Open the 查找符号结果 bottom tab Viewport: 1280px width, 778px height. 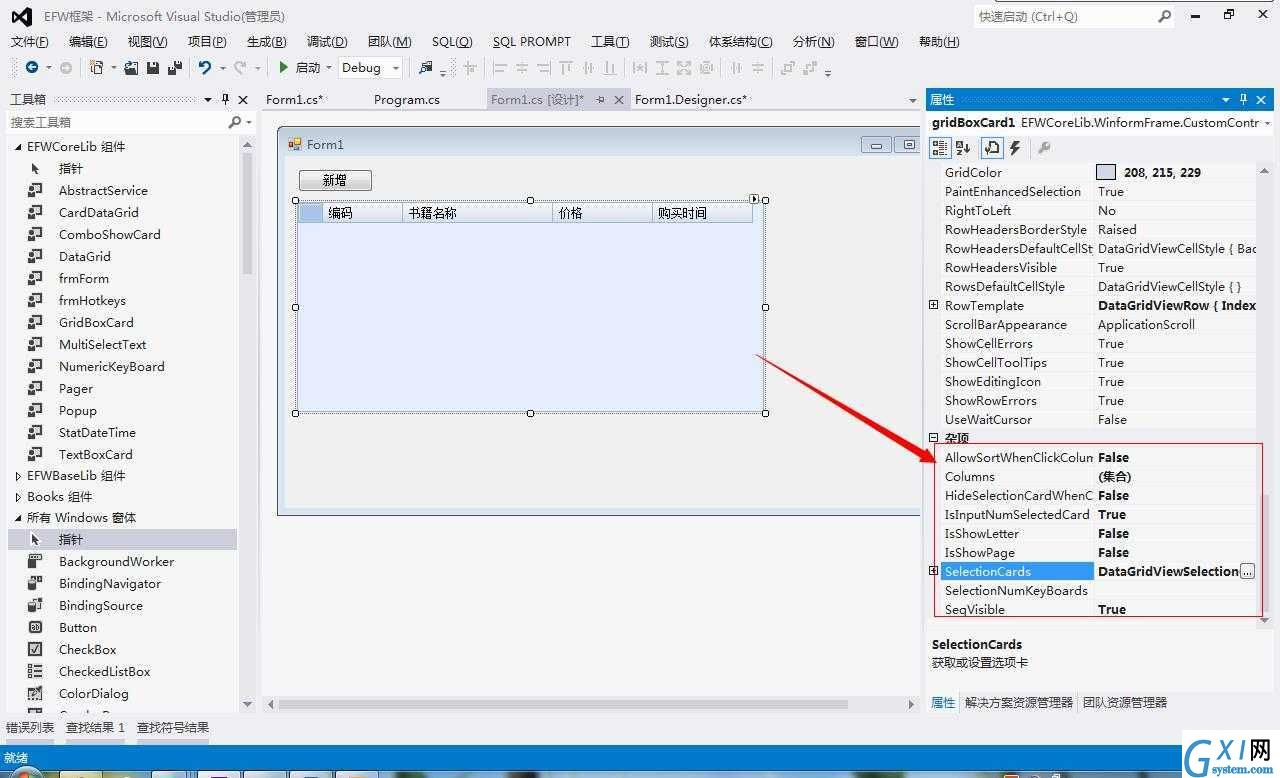173,727
